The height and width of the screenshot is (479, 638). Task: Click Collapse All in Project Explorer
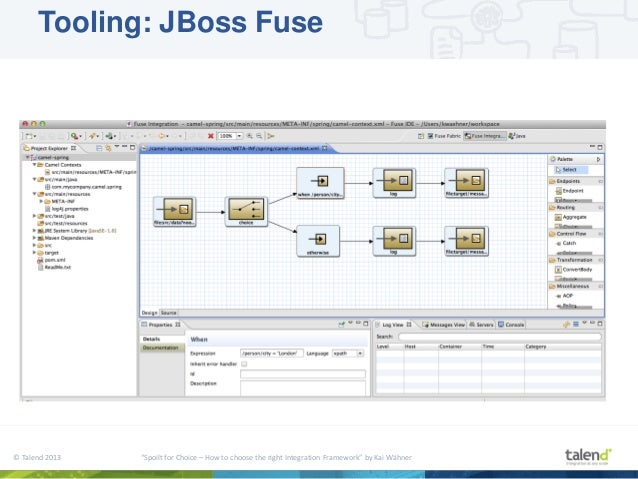coord(99,148)
